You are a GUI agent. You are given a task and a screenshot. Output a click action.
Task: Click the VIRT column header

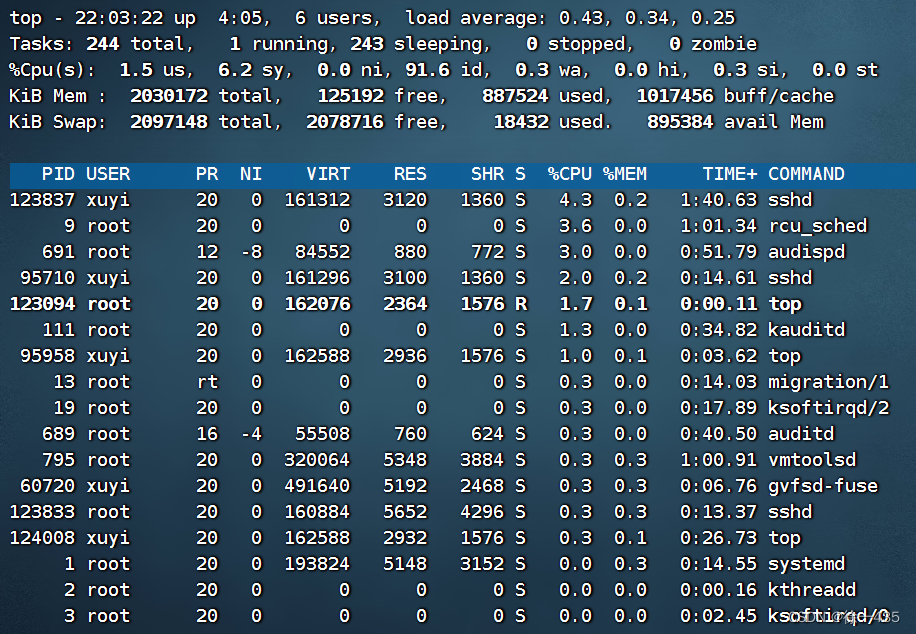point(328,174)
